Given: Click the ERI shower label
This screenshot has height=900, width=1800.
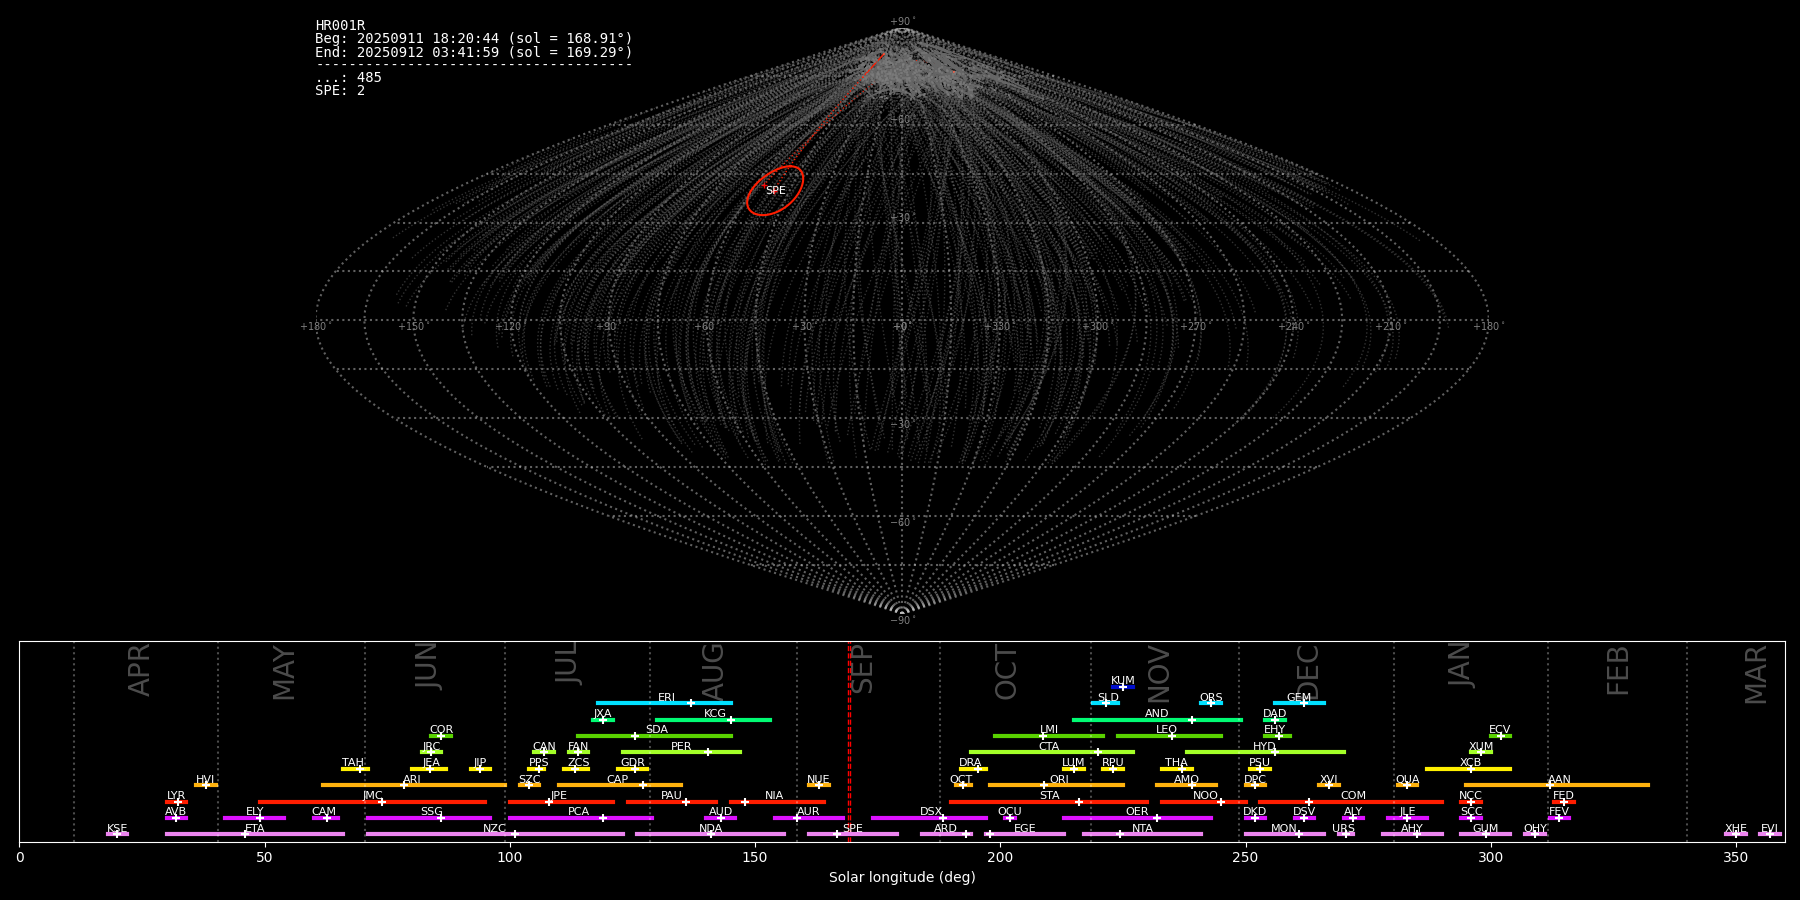Looking at the screenshot, I should pos(667,698).
